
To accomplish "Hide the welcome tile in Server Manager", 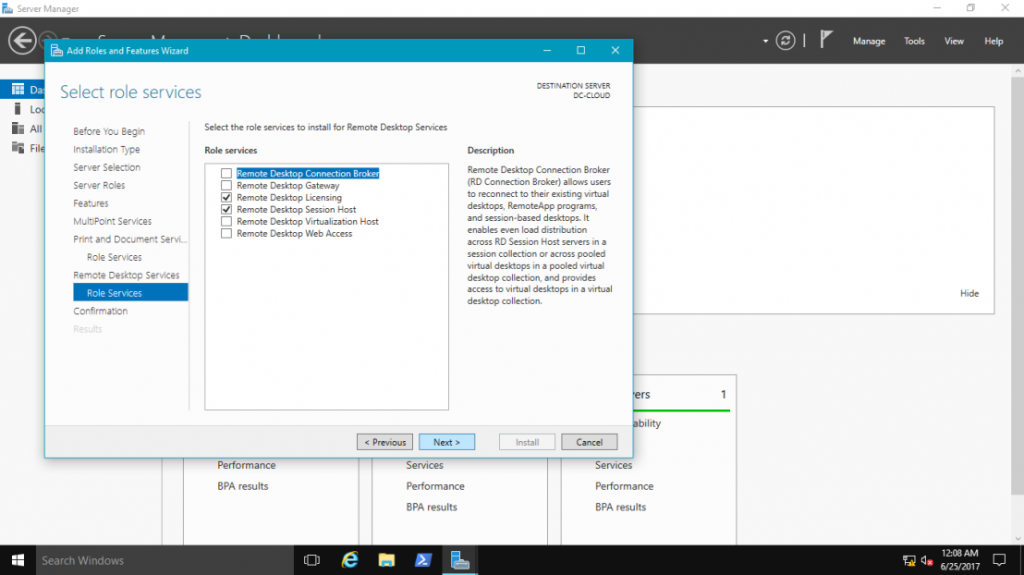I will 969,293.
